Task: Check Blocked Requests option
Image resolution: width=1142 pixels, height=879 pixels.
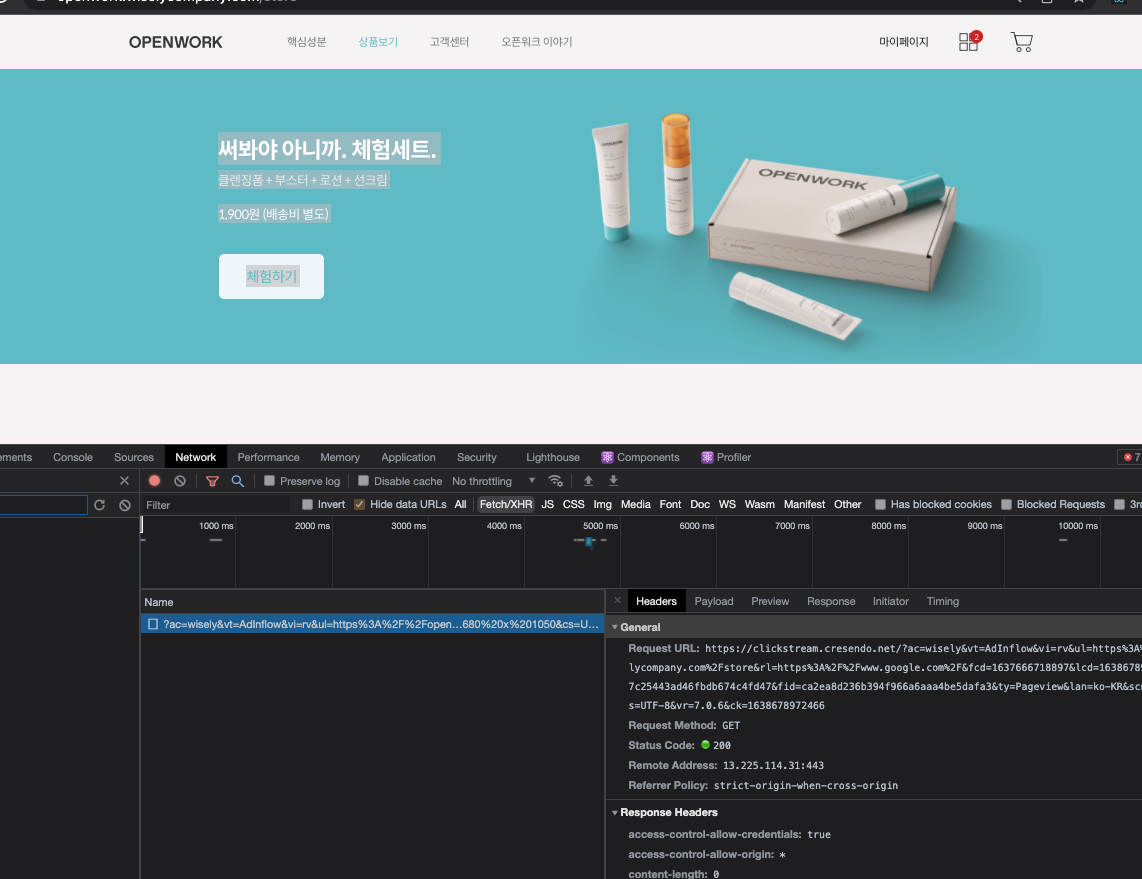Action: click(x=1007, y=504)
